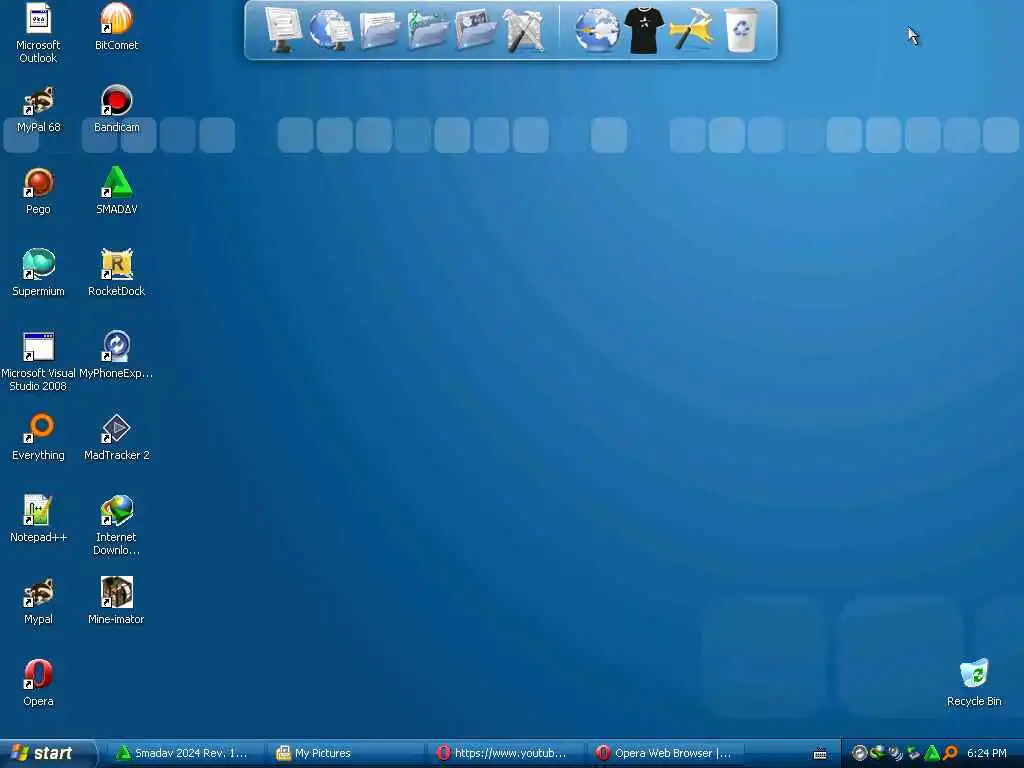Open the Microsoft Outlook desktop shortcut
1024x768 pixels.
[38, 33]
